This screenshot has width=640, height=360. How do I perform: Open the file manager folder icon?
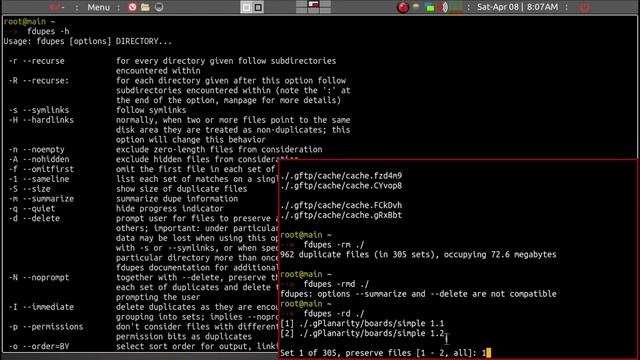(x=145, y=7)
